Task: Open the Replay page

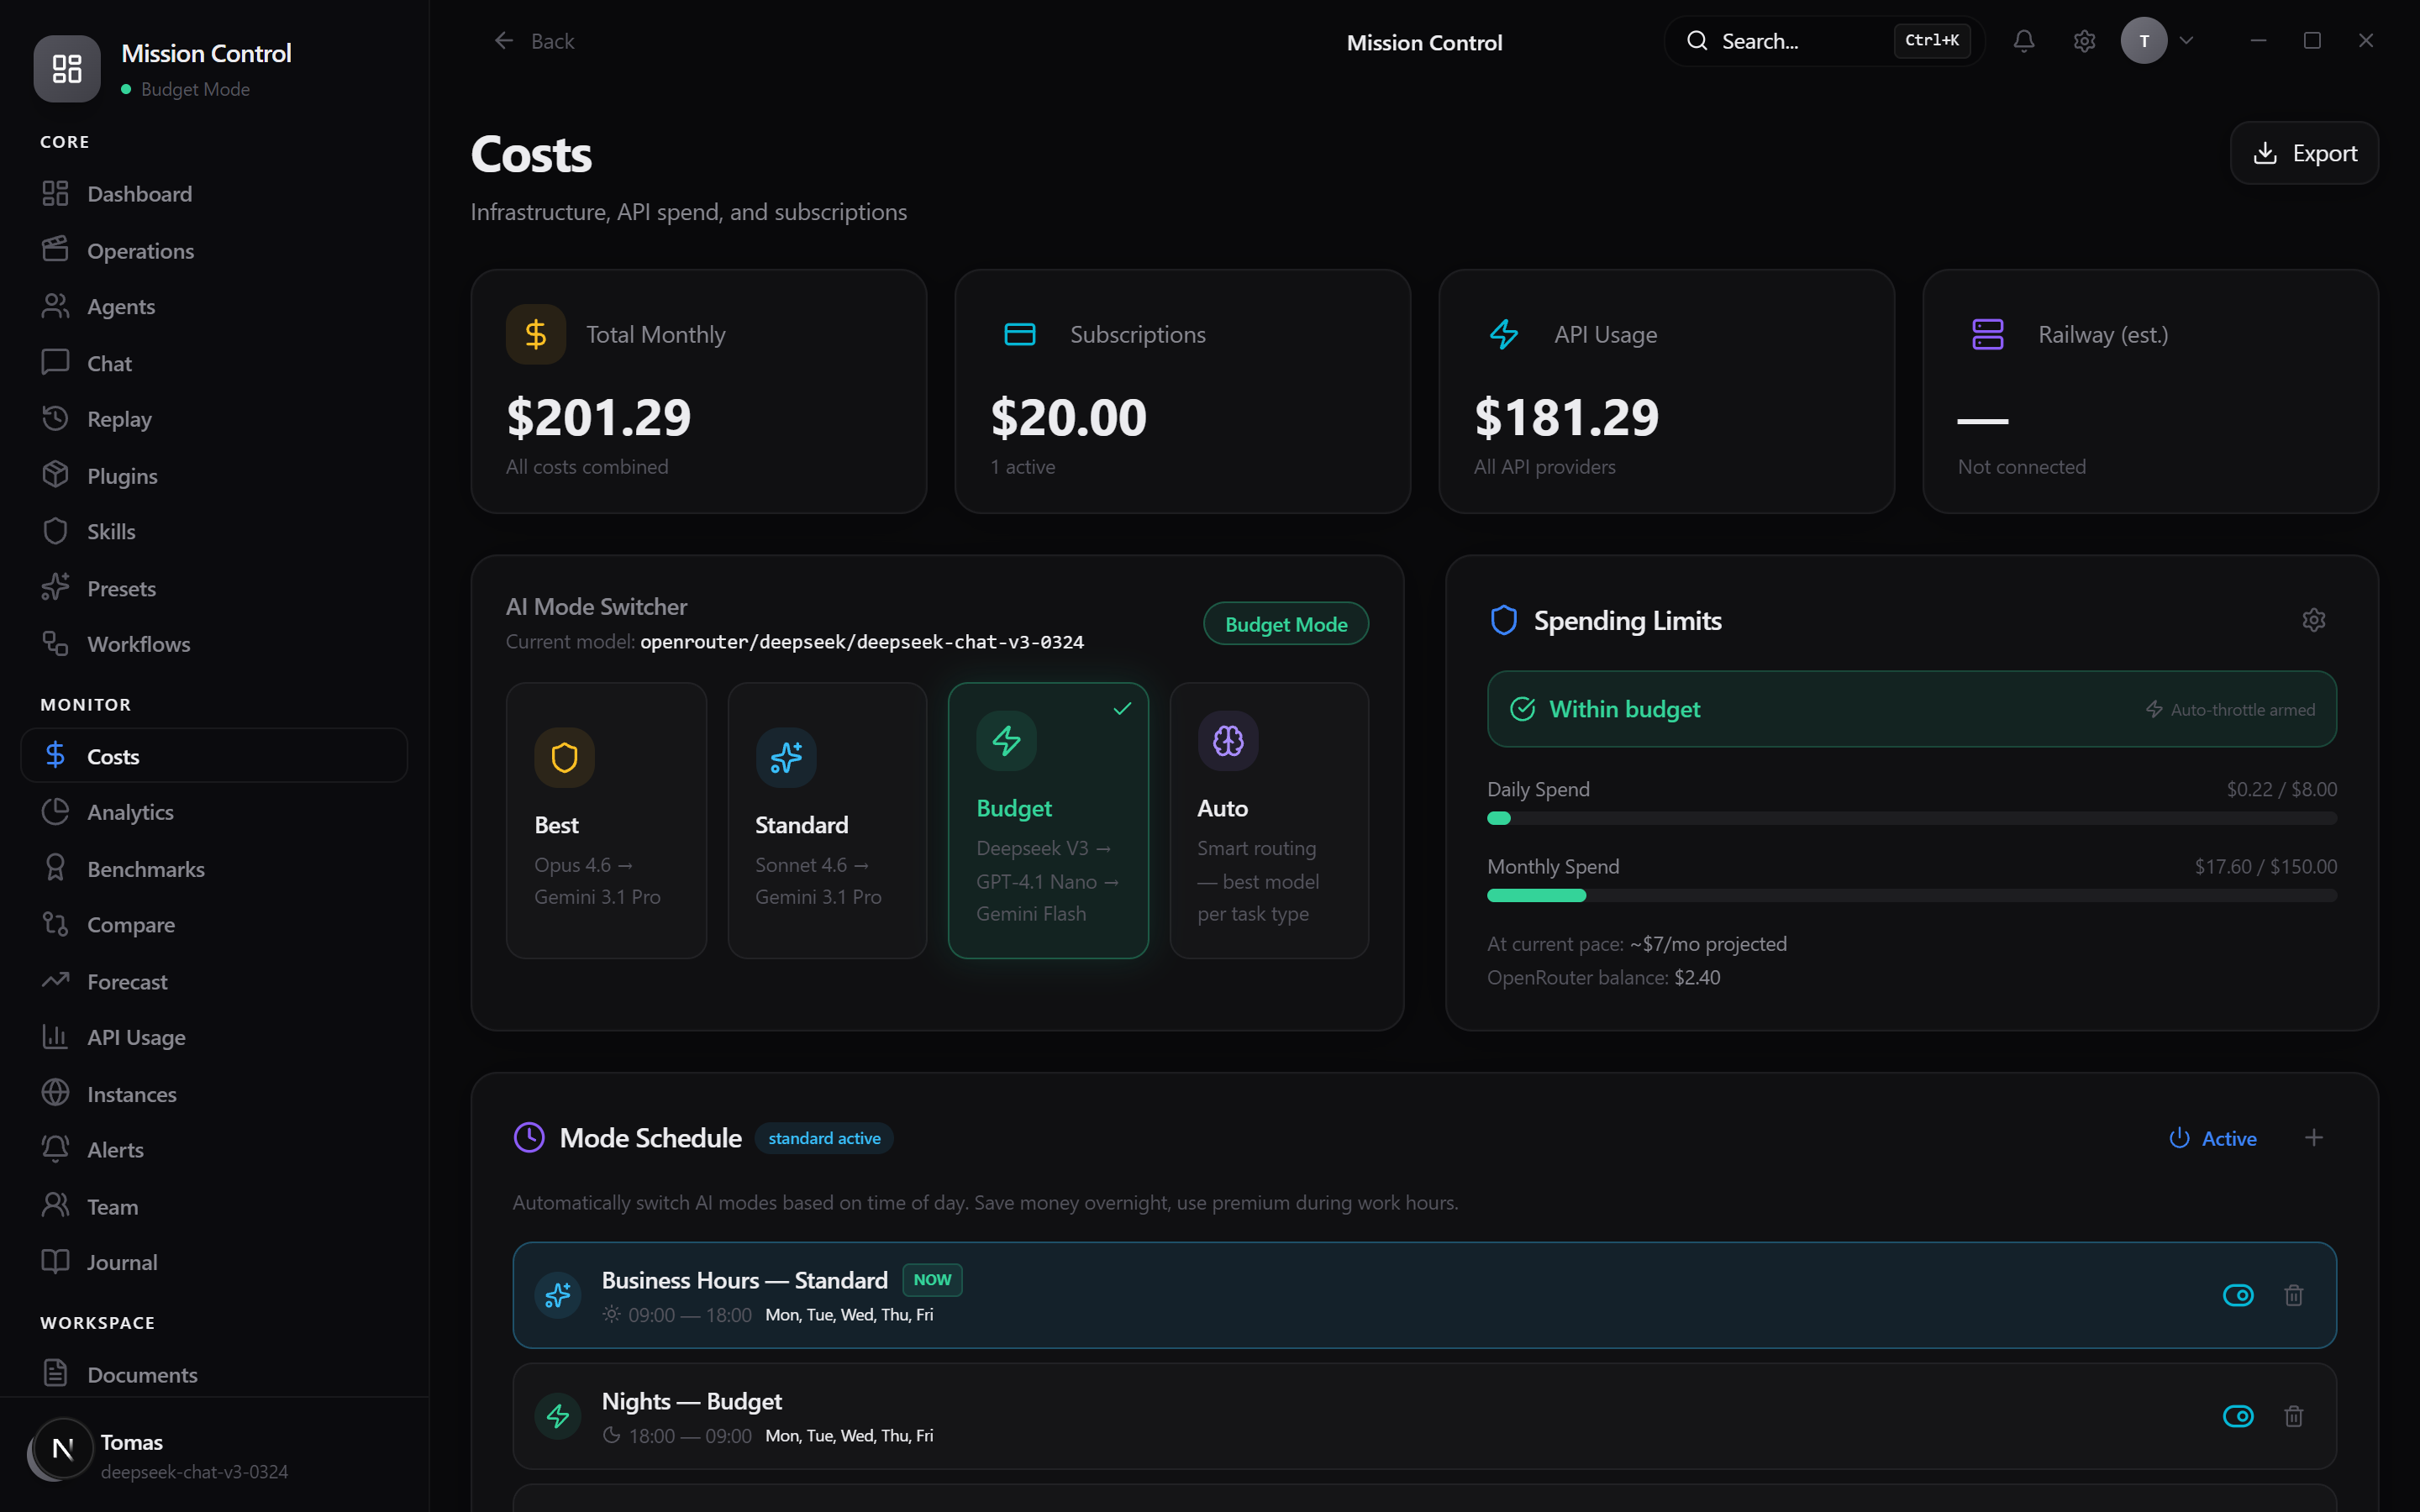Action: coord(214,419)
